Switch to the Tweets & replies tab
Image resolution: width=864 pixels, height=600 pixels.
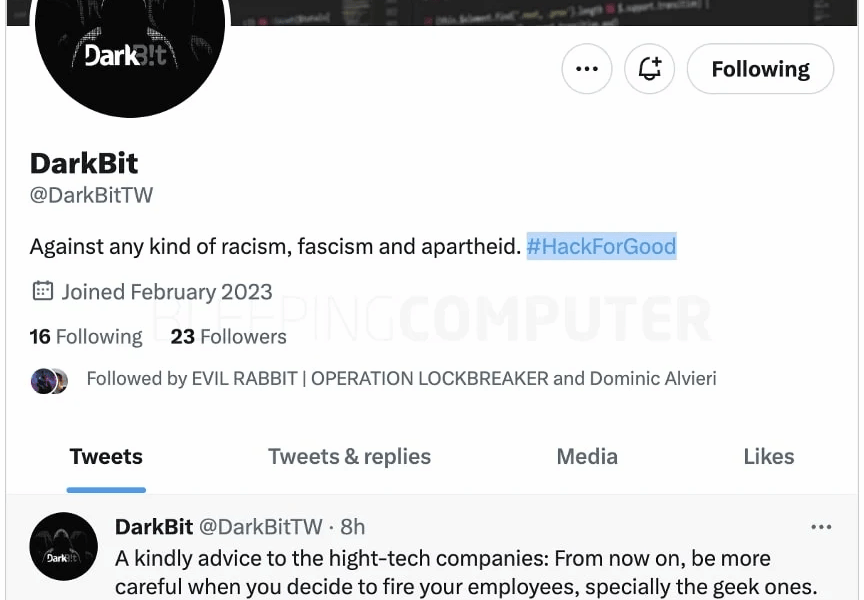(x=349, y=457)
